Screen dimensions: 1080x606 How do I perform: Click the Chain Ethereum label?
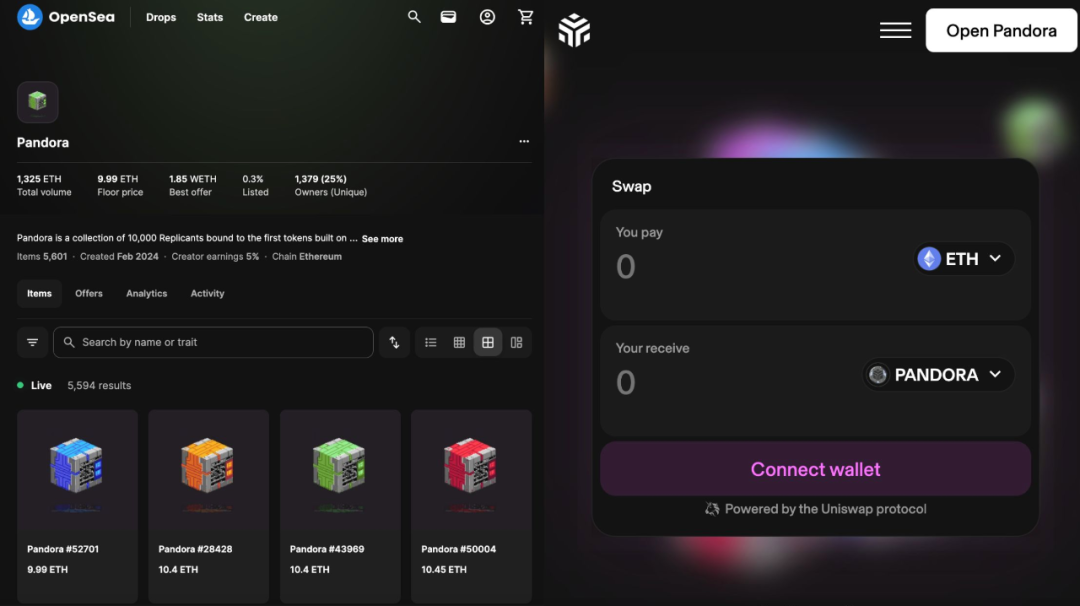point(307,257)
